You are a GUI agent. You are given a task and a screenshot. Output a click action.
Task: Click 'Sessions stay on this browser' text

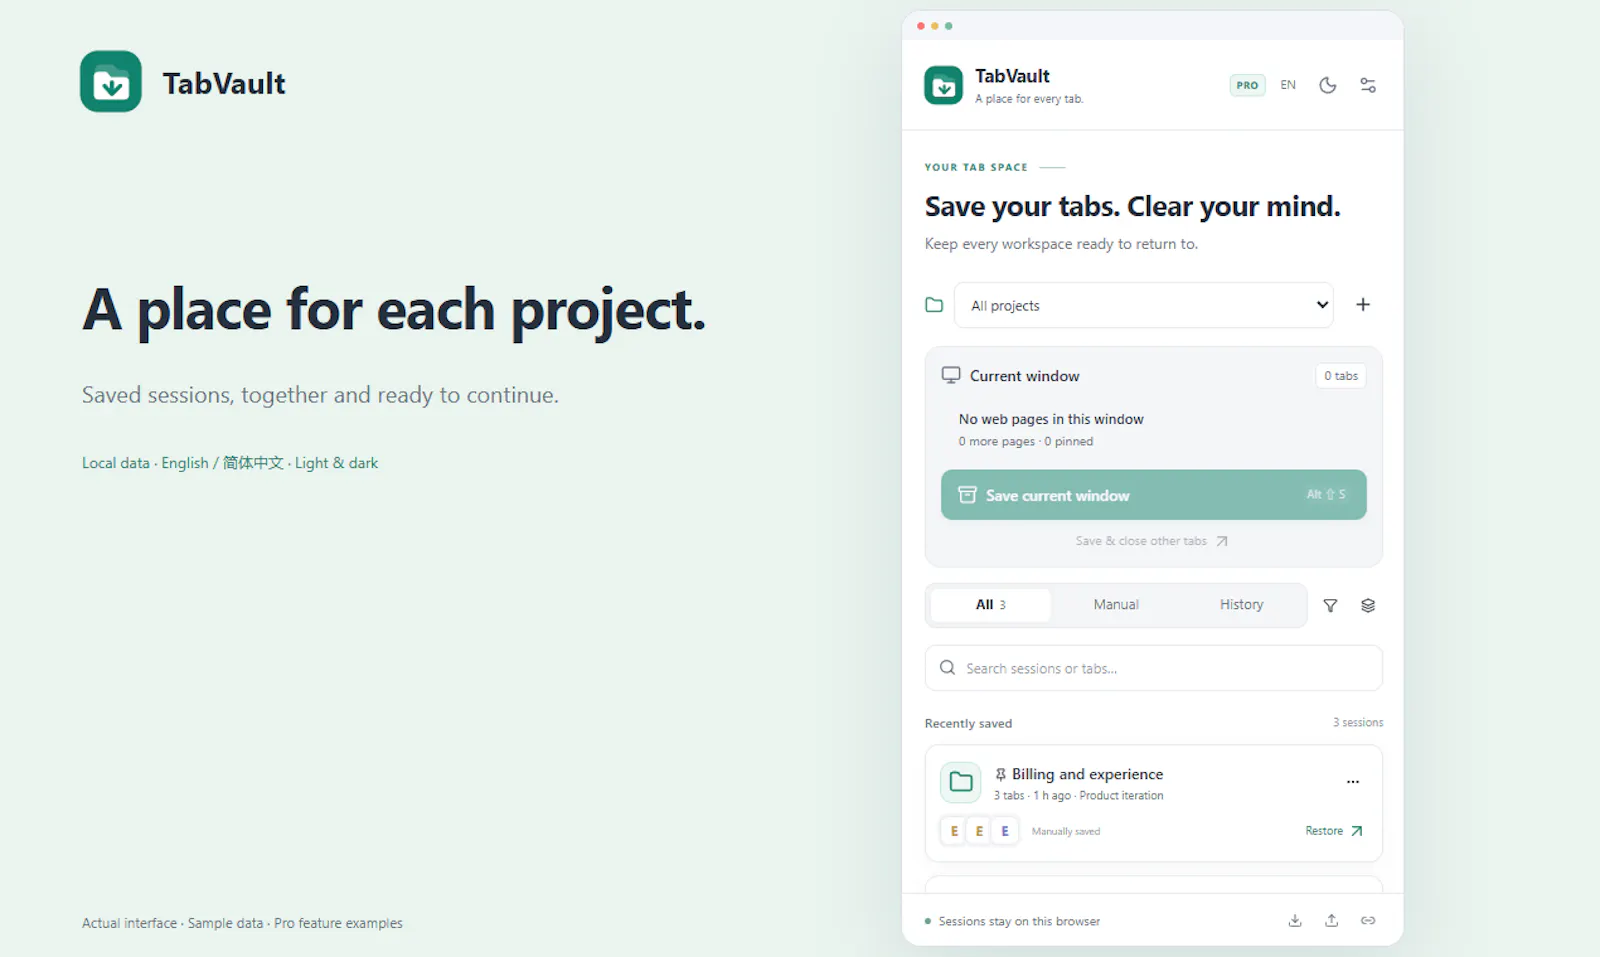[1019, 921]
